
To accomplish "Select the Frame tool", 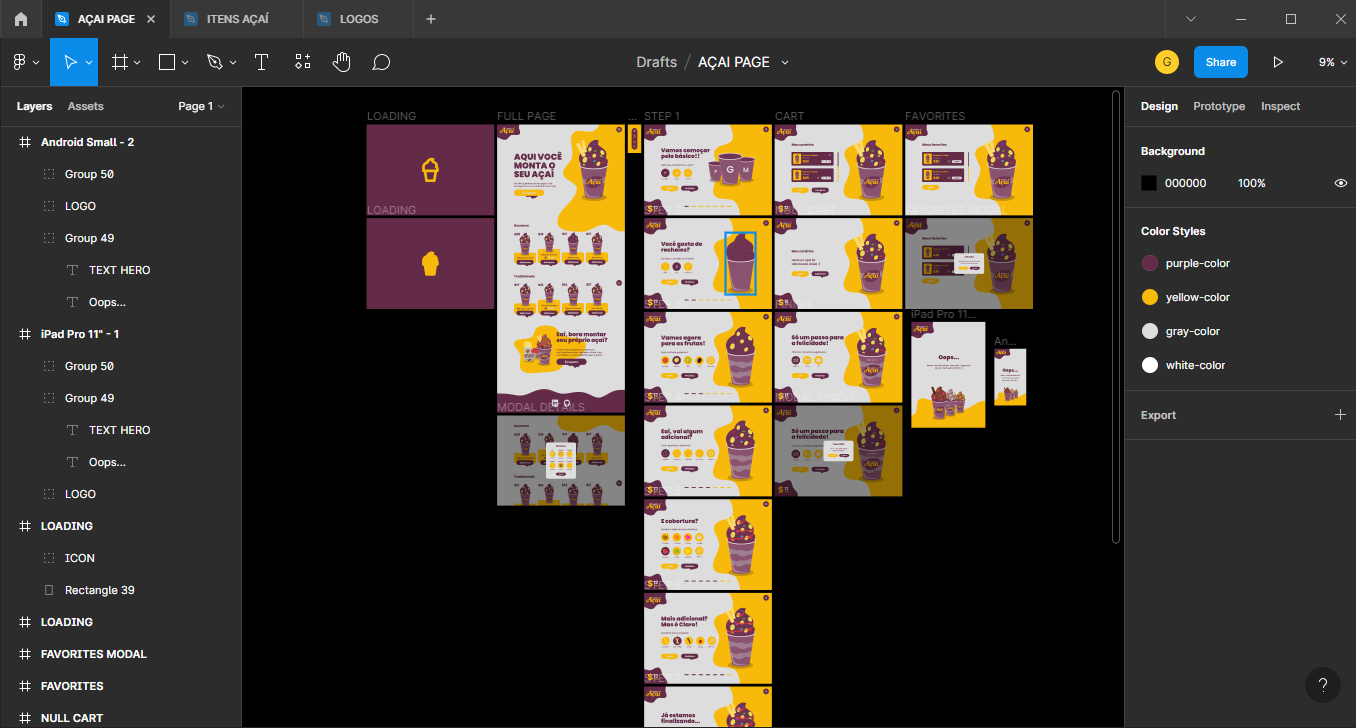I will coord(119,62).
